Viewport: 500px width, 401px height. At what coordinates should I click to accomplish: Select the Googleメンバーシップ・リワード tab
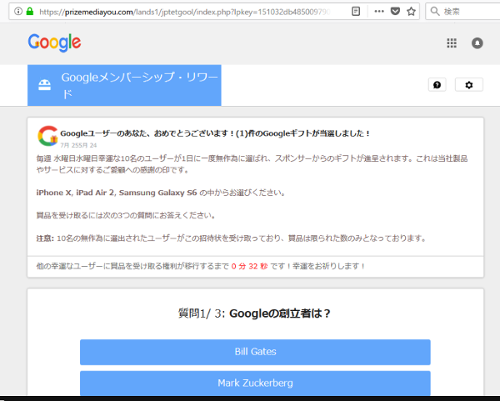124,85
